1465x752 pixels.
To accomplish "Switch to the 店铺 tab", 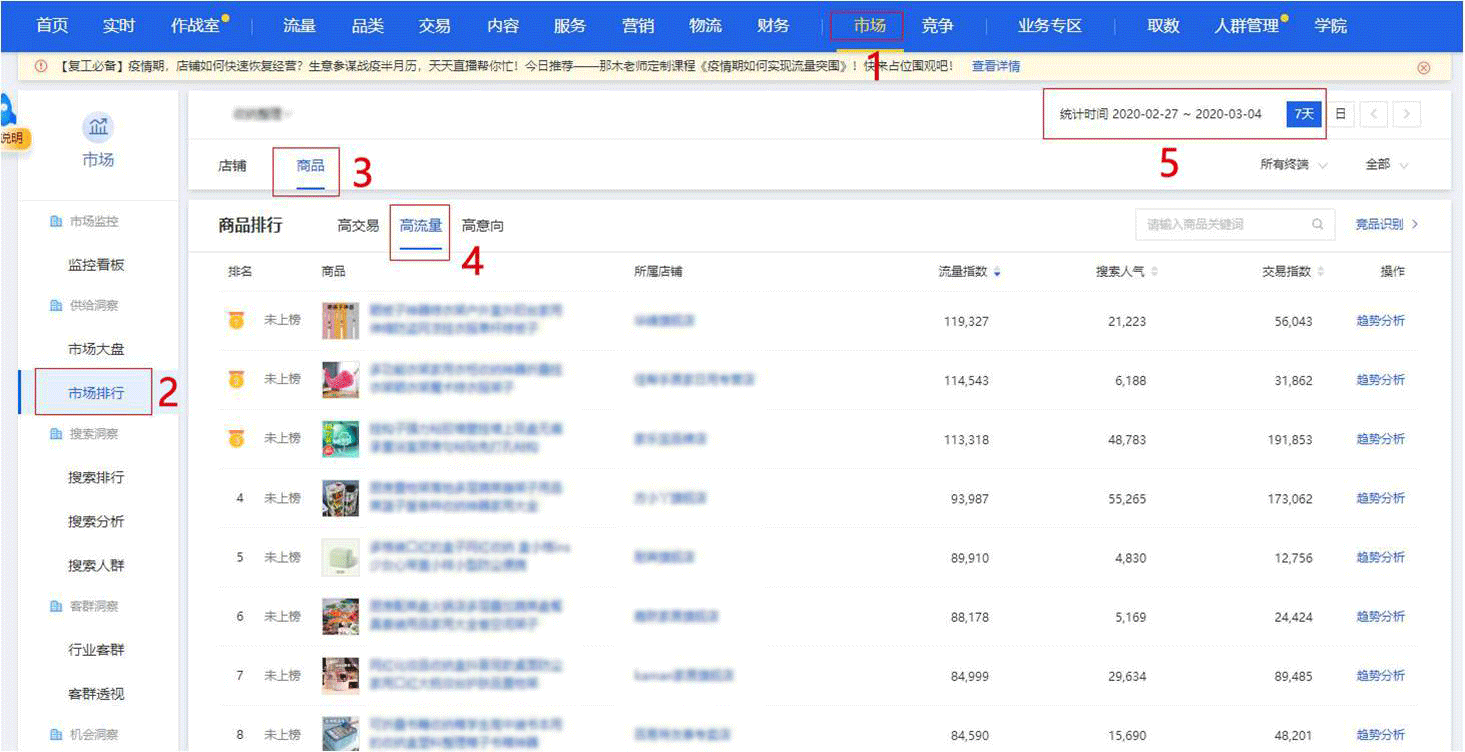I will tap(232, 166).
